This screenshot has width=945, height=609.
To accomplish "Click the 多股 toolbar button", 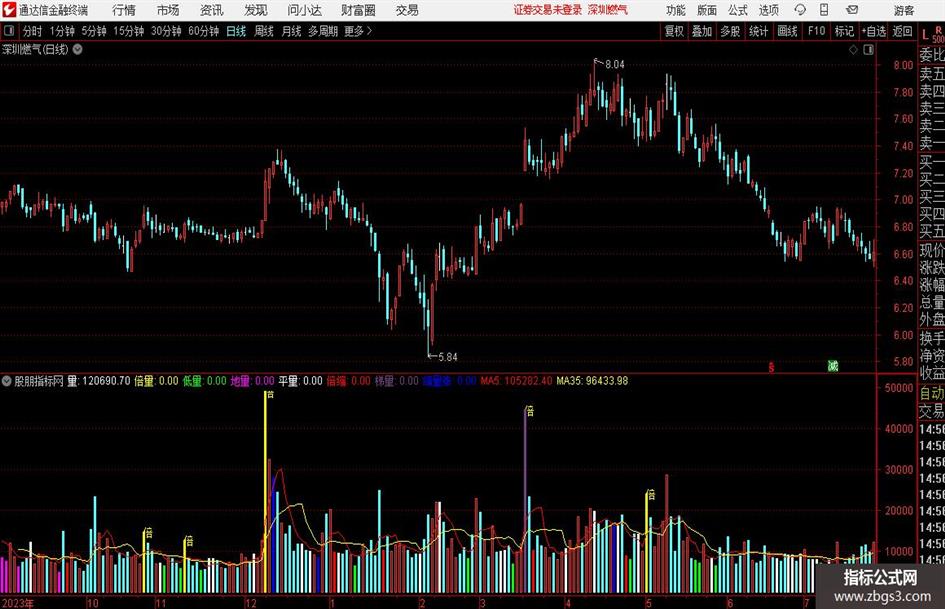I will coord(730,31).
